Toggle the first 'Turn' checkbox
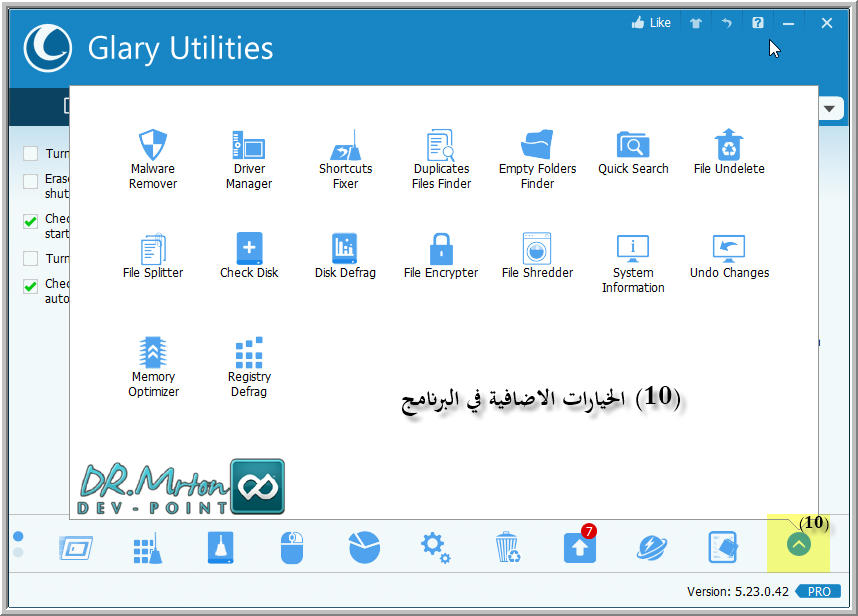Image resolution: width=858 pixels, height=616 pixels. coord(31,153)
